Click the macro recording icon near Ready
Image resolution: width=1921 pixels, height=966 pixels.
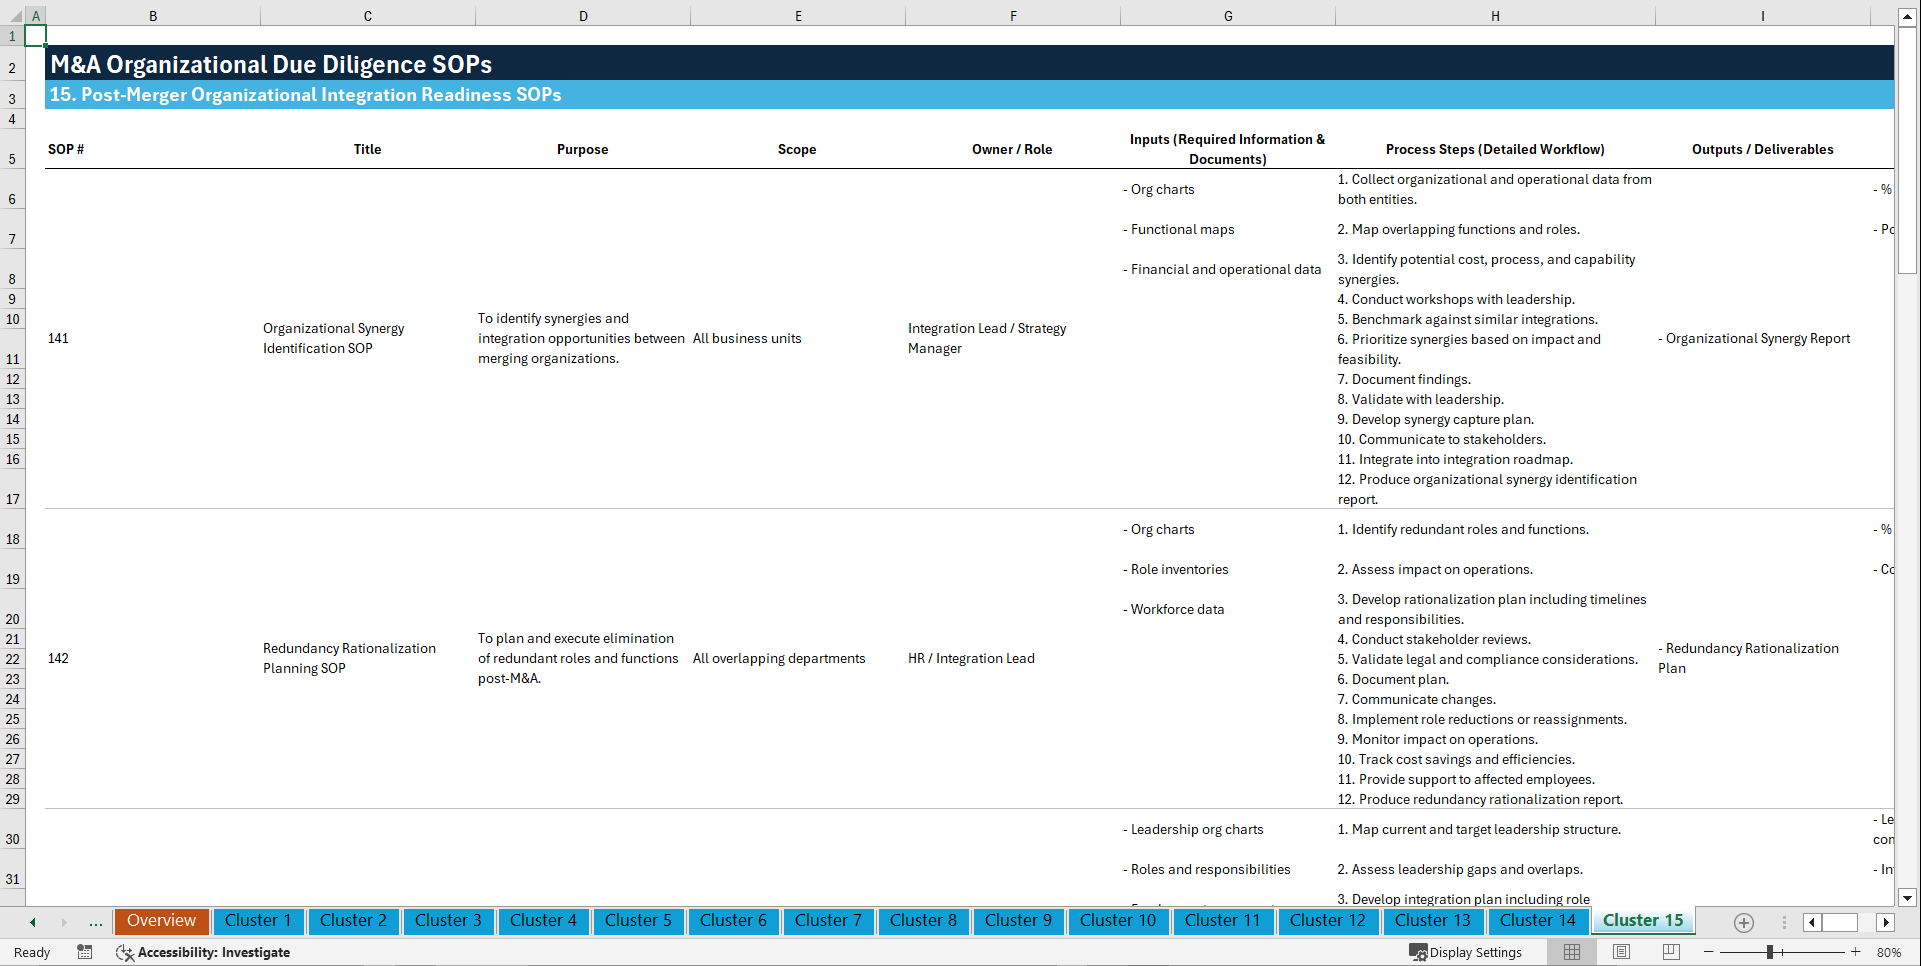pyautogui.click(x=85, y=952)
